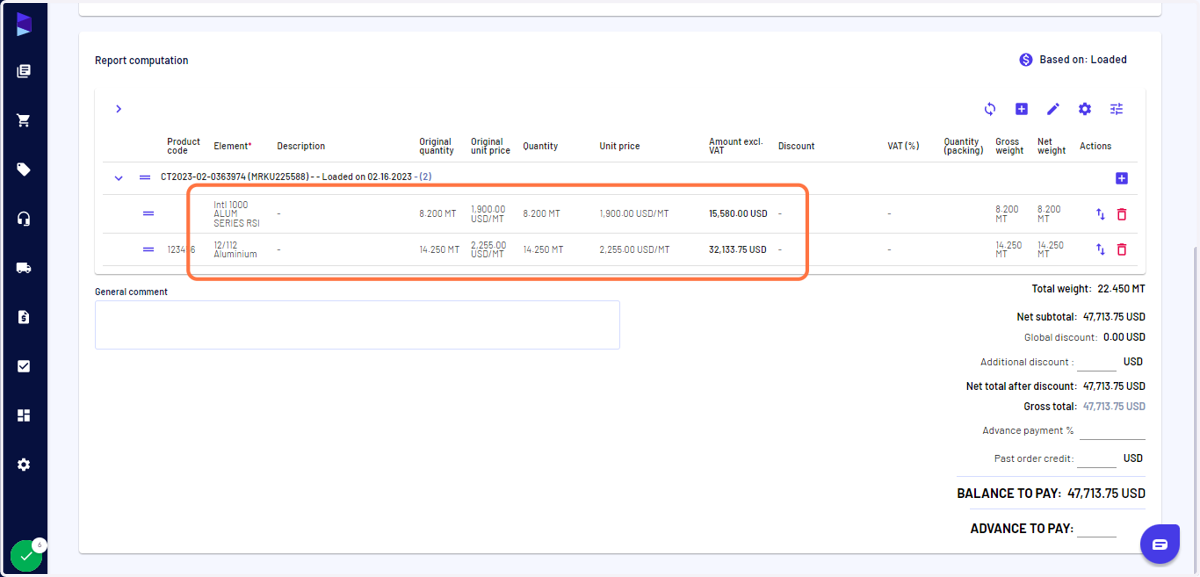
Task: Add a line to container CT2023-02-0363974
Action: tap(1121, 178)
